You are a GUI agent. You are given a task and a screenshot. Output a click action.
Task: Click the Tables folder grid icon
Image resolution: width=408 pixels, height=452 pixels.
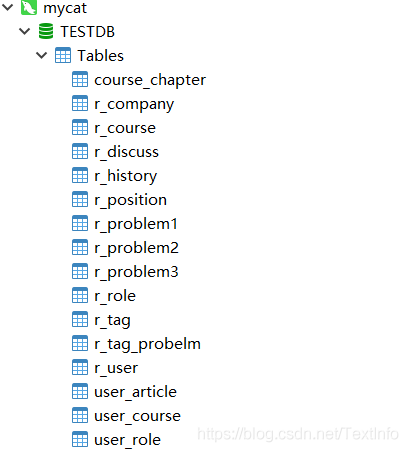pos(63,55)
